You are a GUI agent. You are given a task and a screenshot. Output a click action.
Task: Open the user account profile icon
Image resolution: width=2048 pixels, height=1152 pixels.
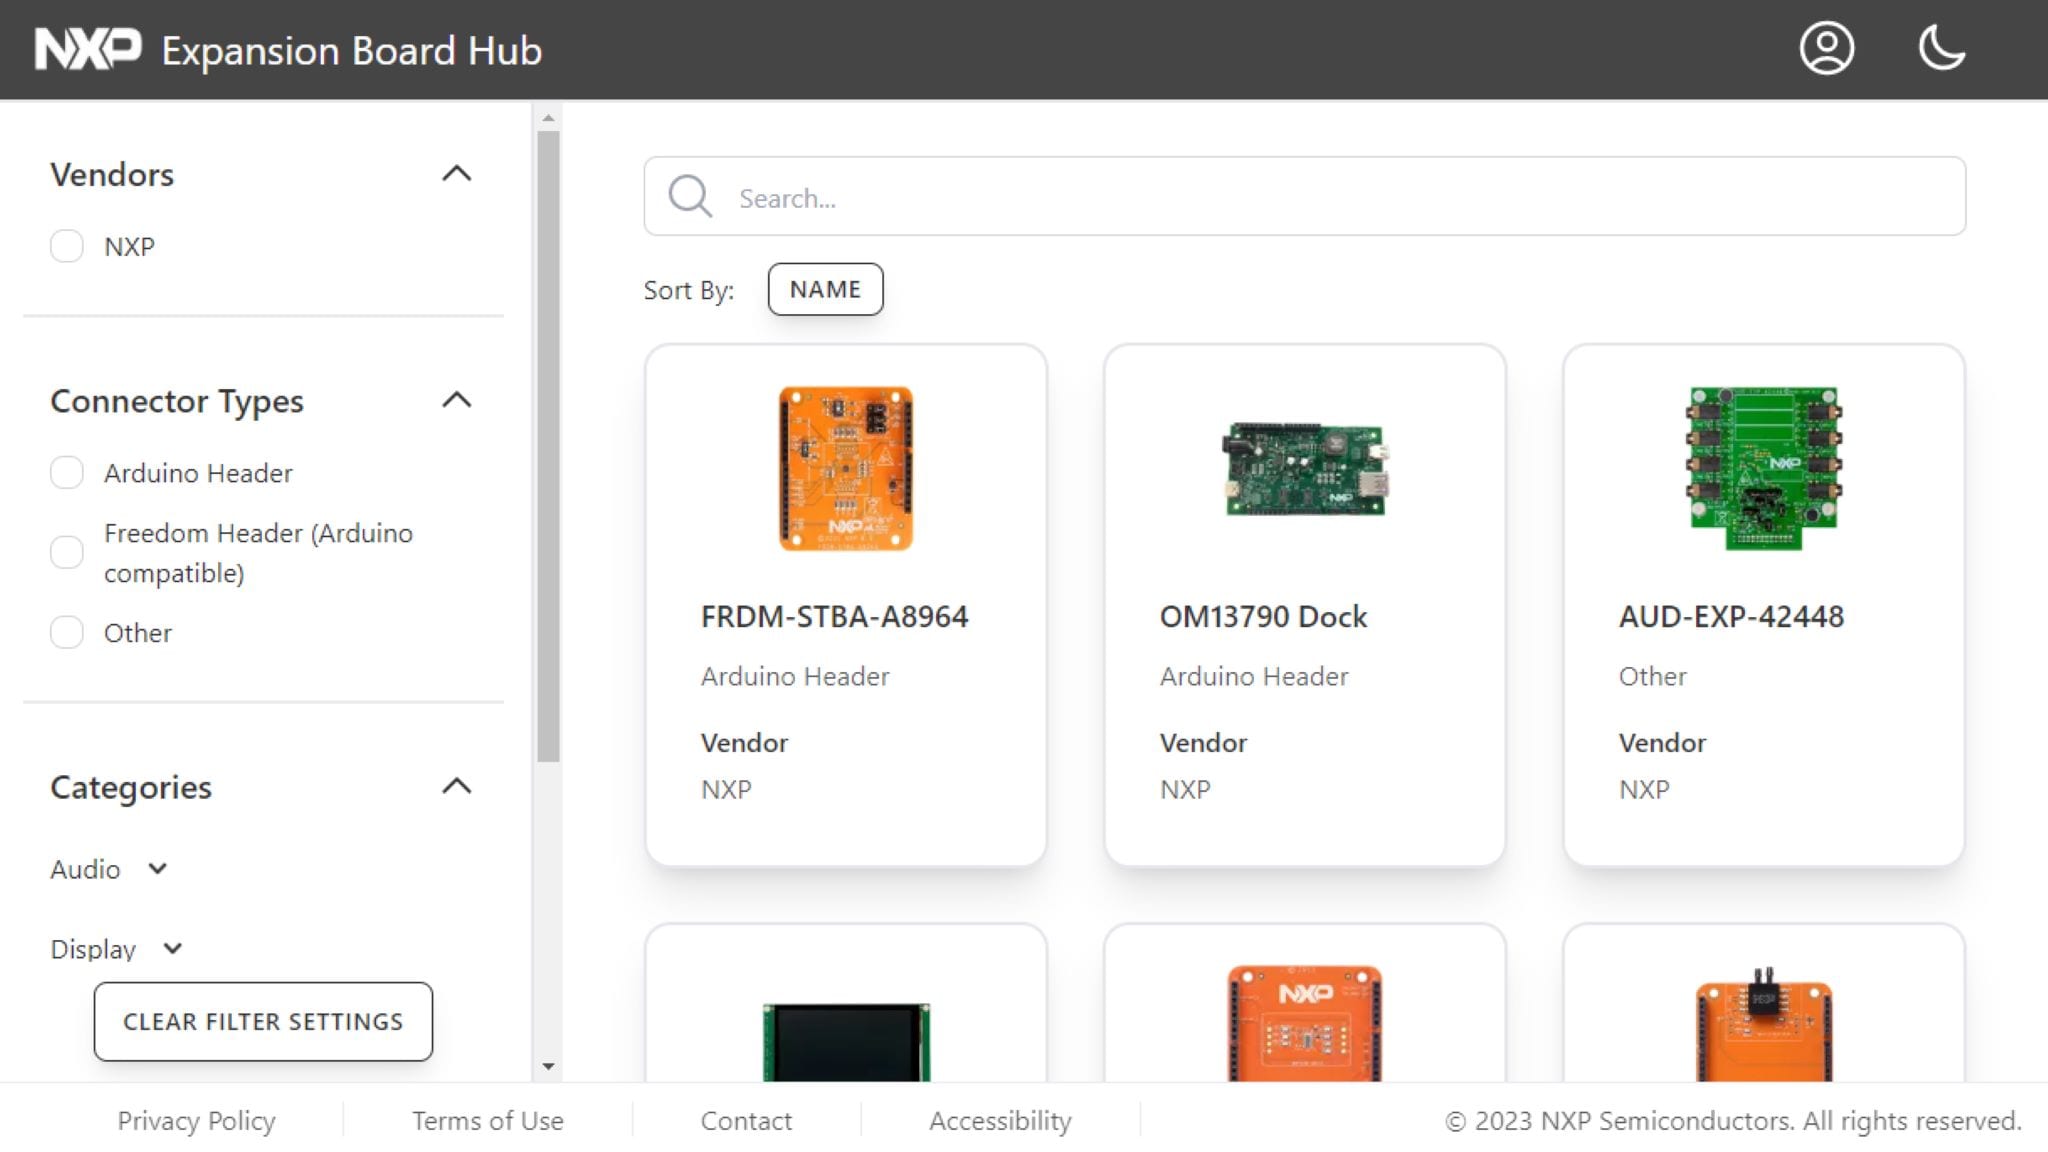[1826, 49]
